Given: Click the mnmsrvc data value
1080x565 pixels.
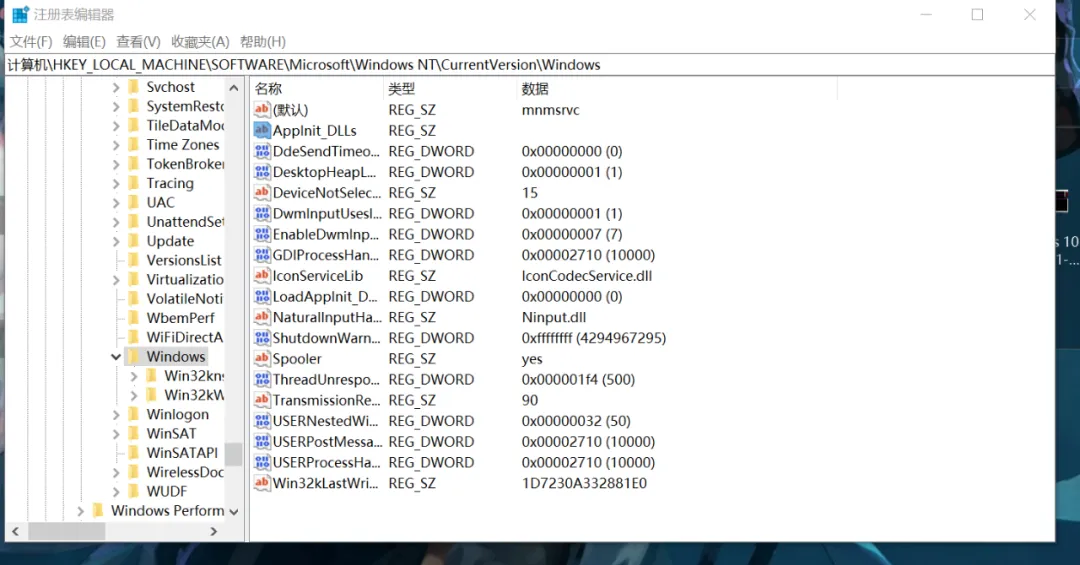Looking at the screenshot, I should (550, 110).
